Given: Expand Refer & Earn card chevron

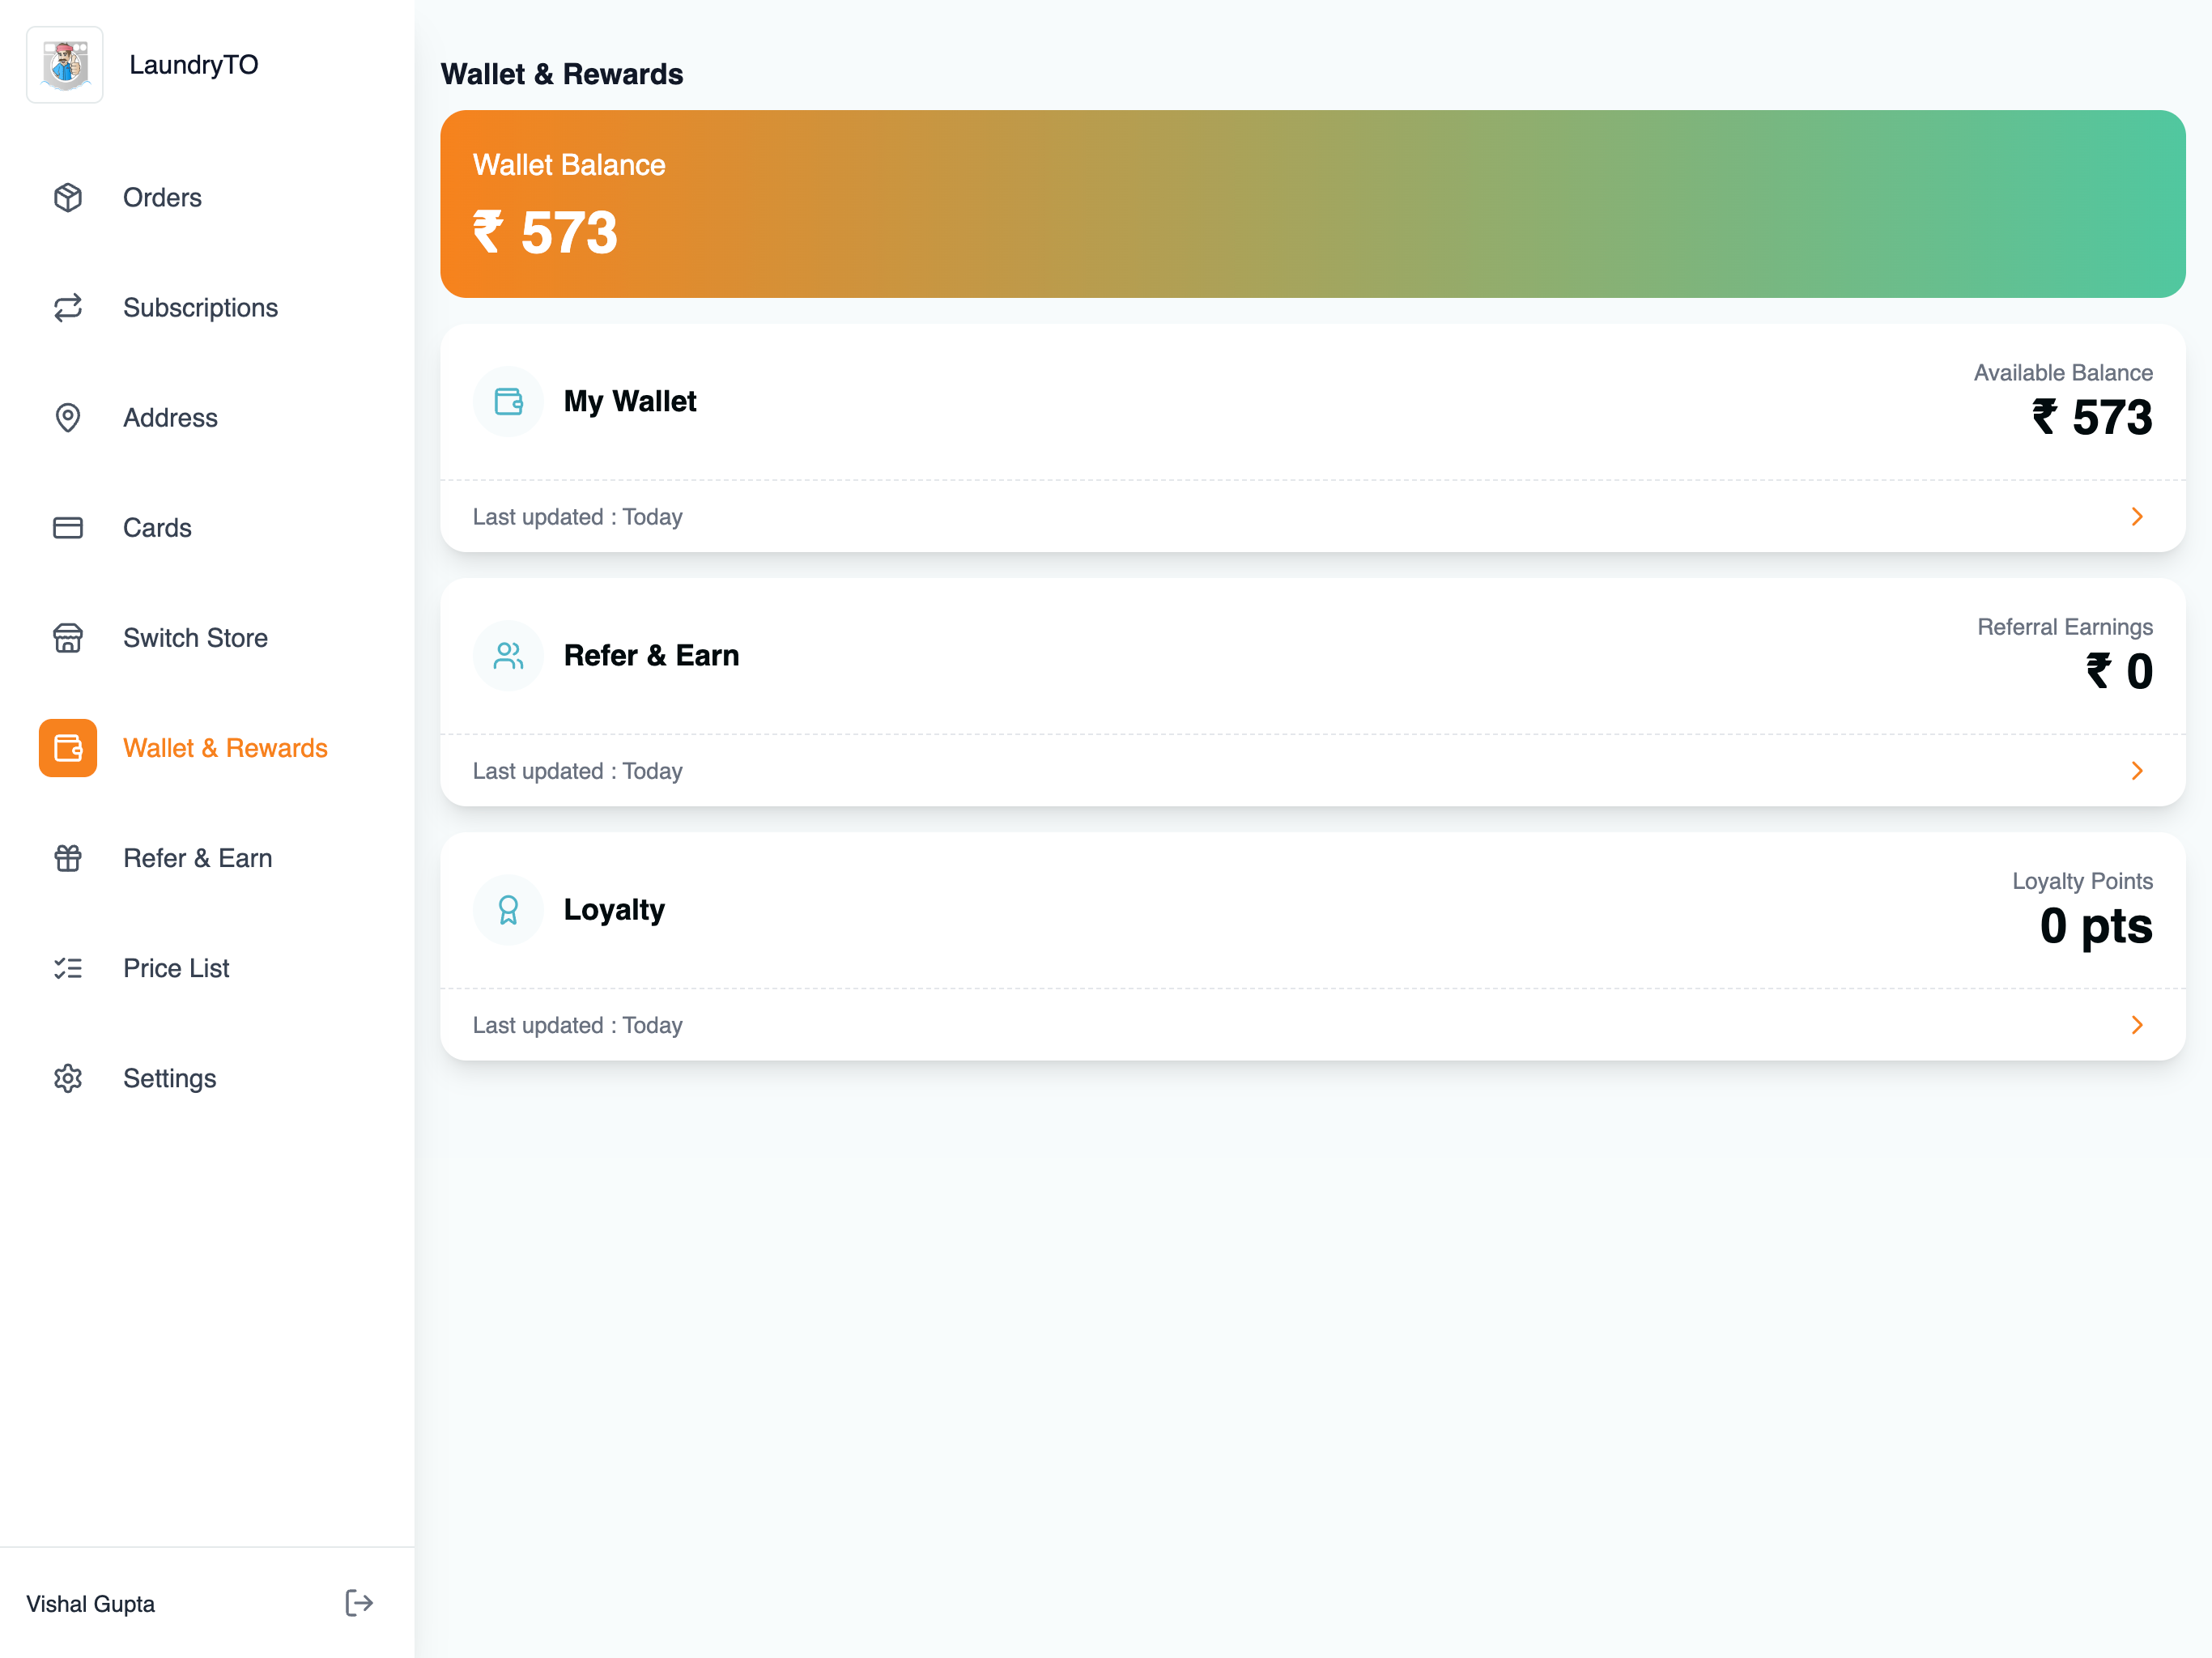Looking at the screenshot, I should 2137,771.
